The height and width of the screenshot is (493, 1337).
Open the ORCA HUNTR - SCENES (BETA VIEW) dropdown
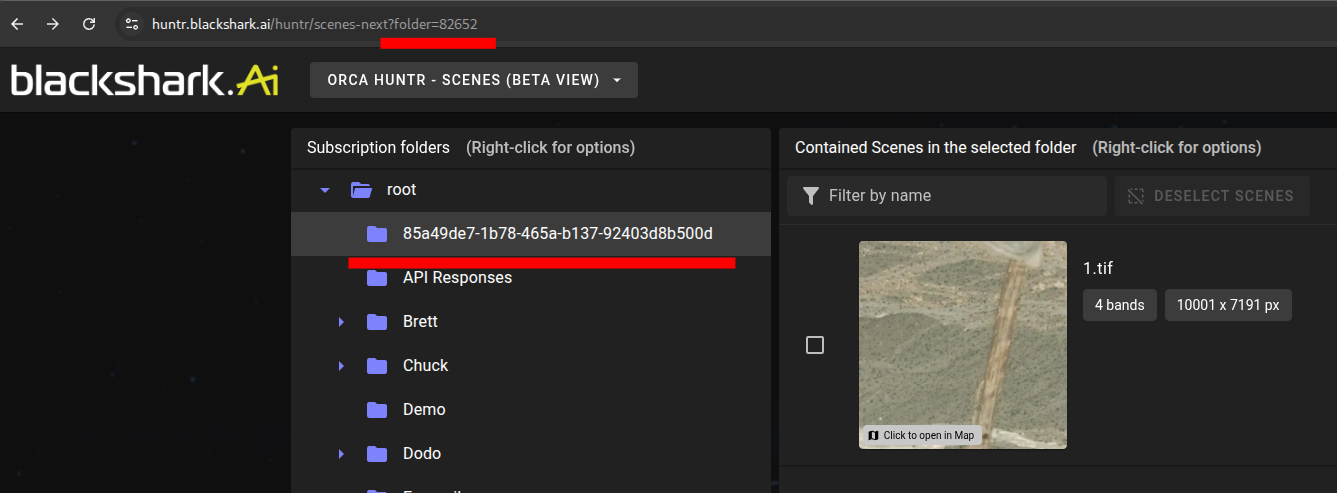click(x=474, y=80)
